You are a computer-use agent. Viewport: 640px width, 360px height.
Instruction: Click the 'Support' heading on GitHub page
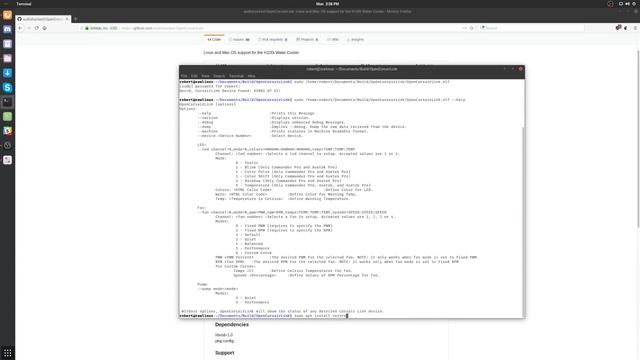coord(224,353)
